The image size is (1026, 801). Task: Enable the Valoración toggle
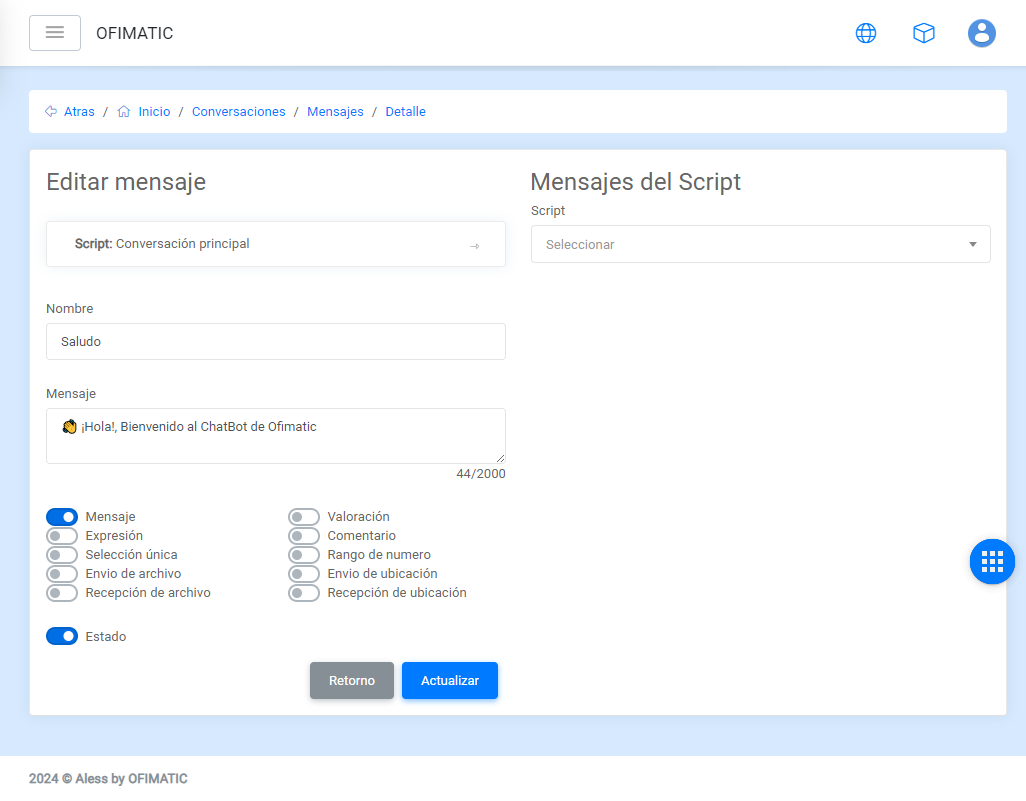click(304, 517)
